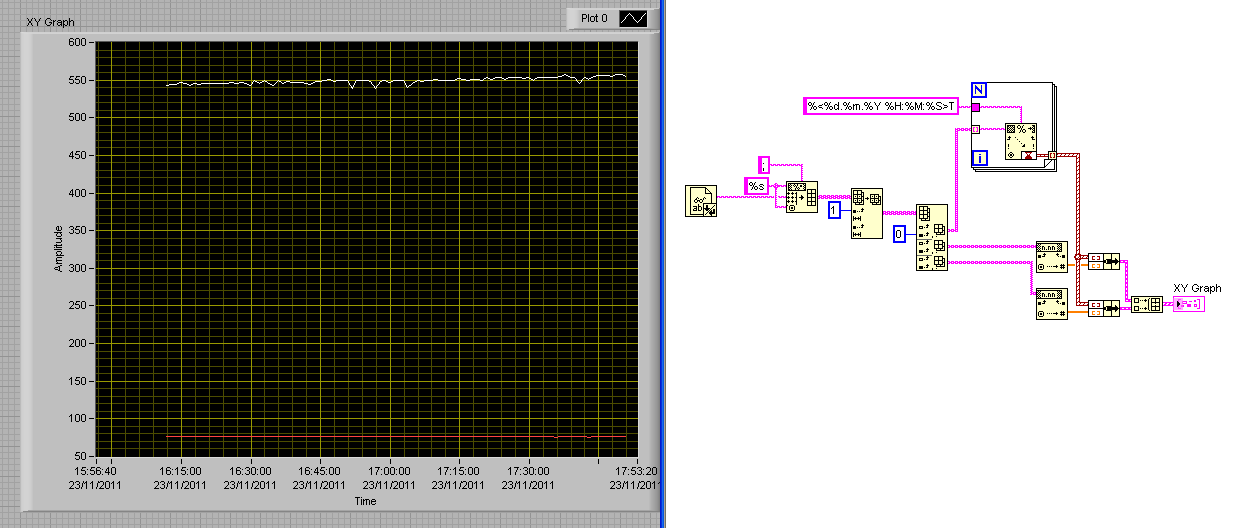Click the 50 Y-axis minimum value
The image size is (1254, 528).
pyautogui.click(x=82, y=455)
